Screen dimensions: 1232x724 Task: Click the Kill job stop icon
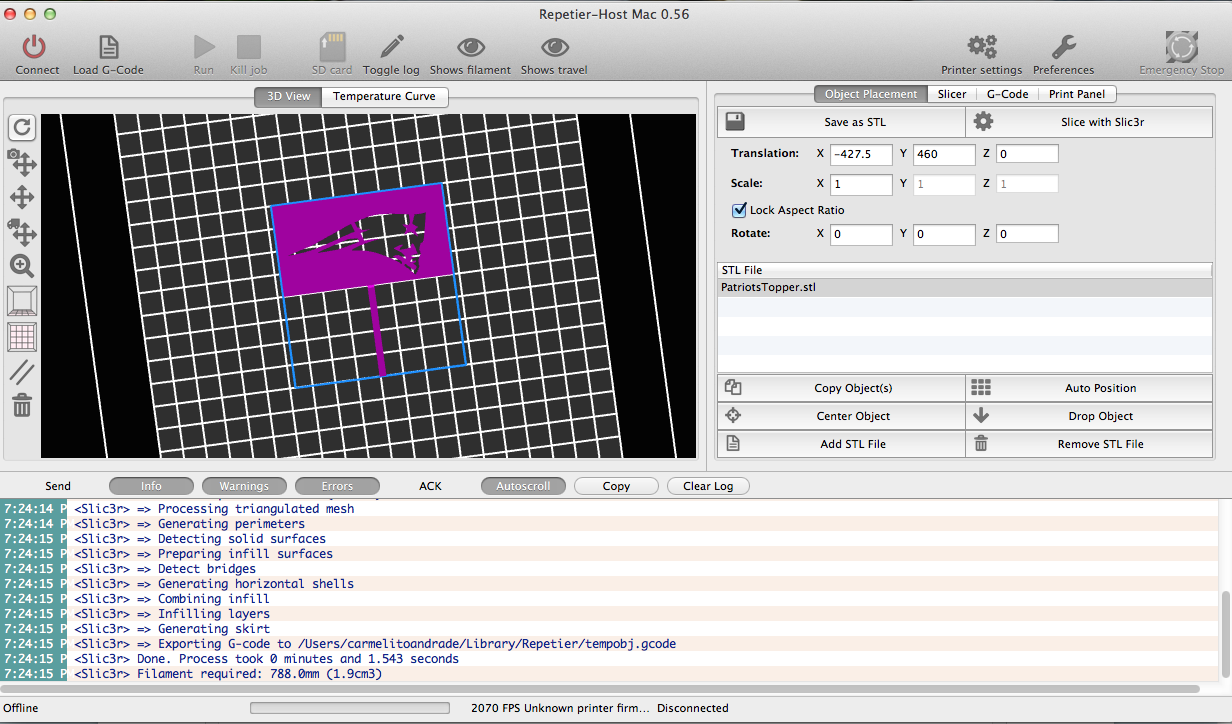[248, 47]
